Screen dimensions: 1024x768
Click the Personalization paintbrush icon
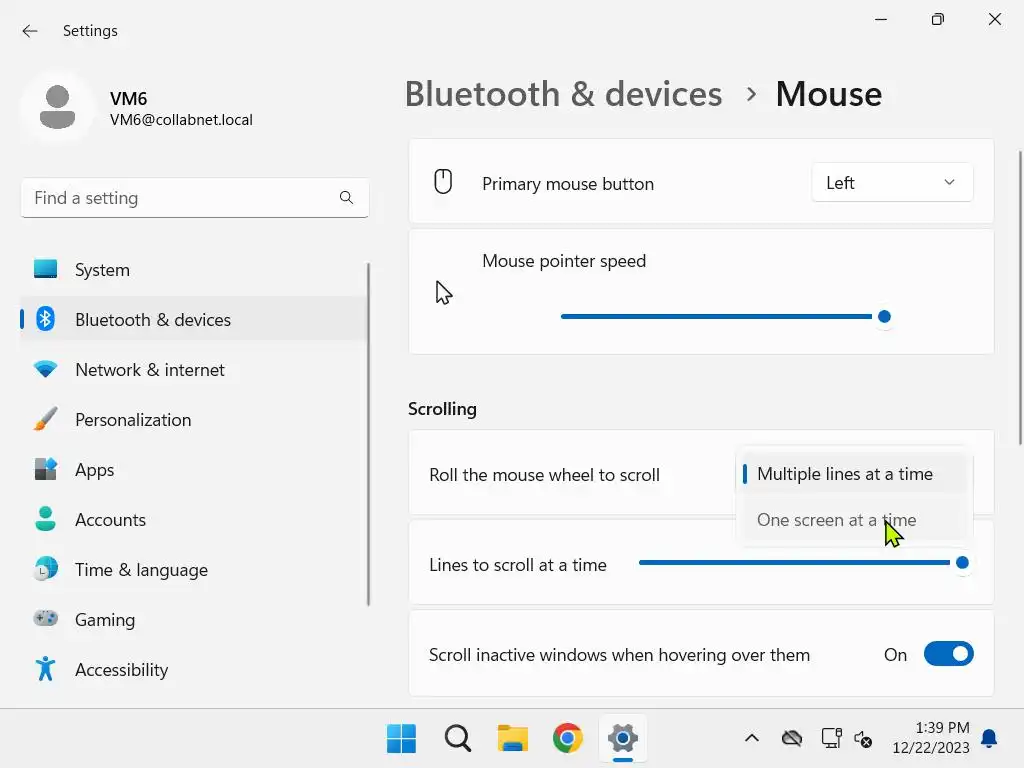point(46,420)
